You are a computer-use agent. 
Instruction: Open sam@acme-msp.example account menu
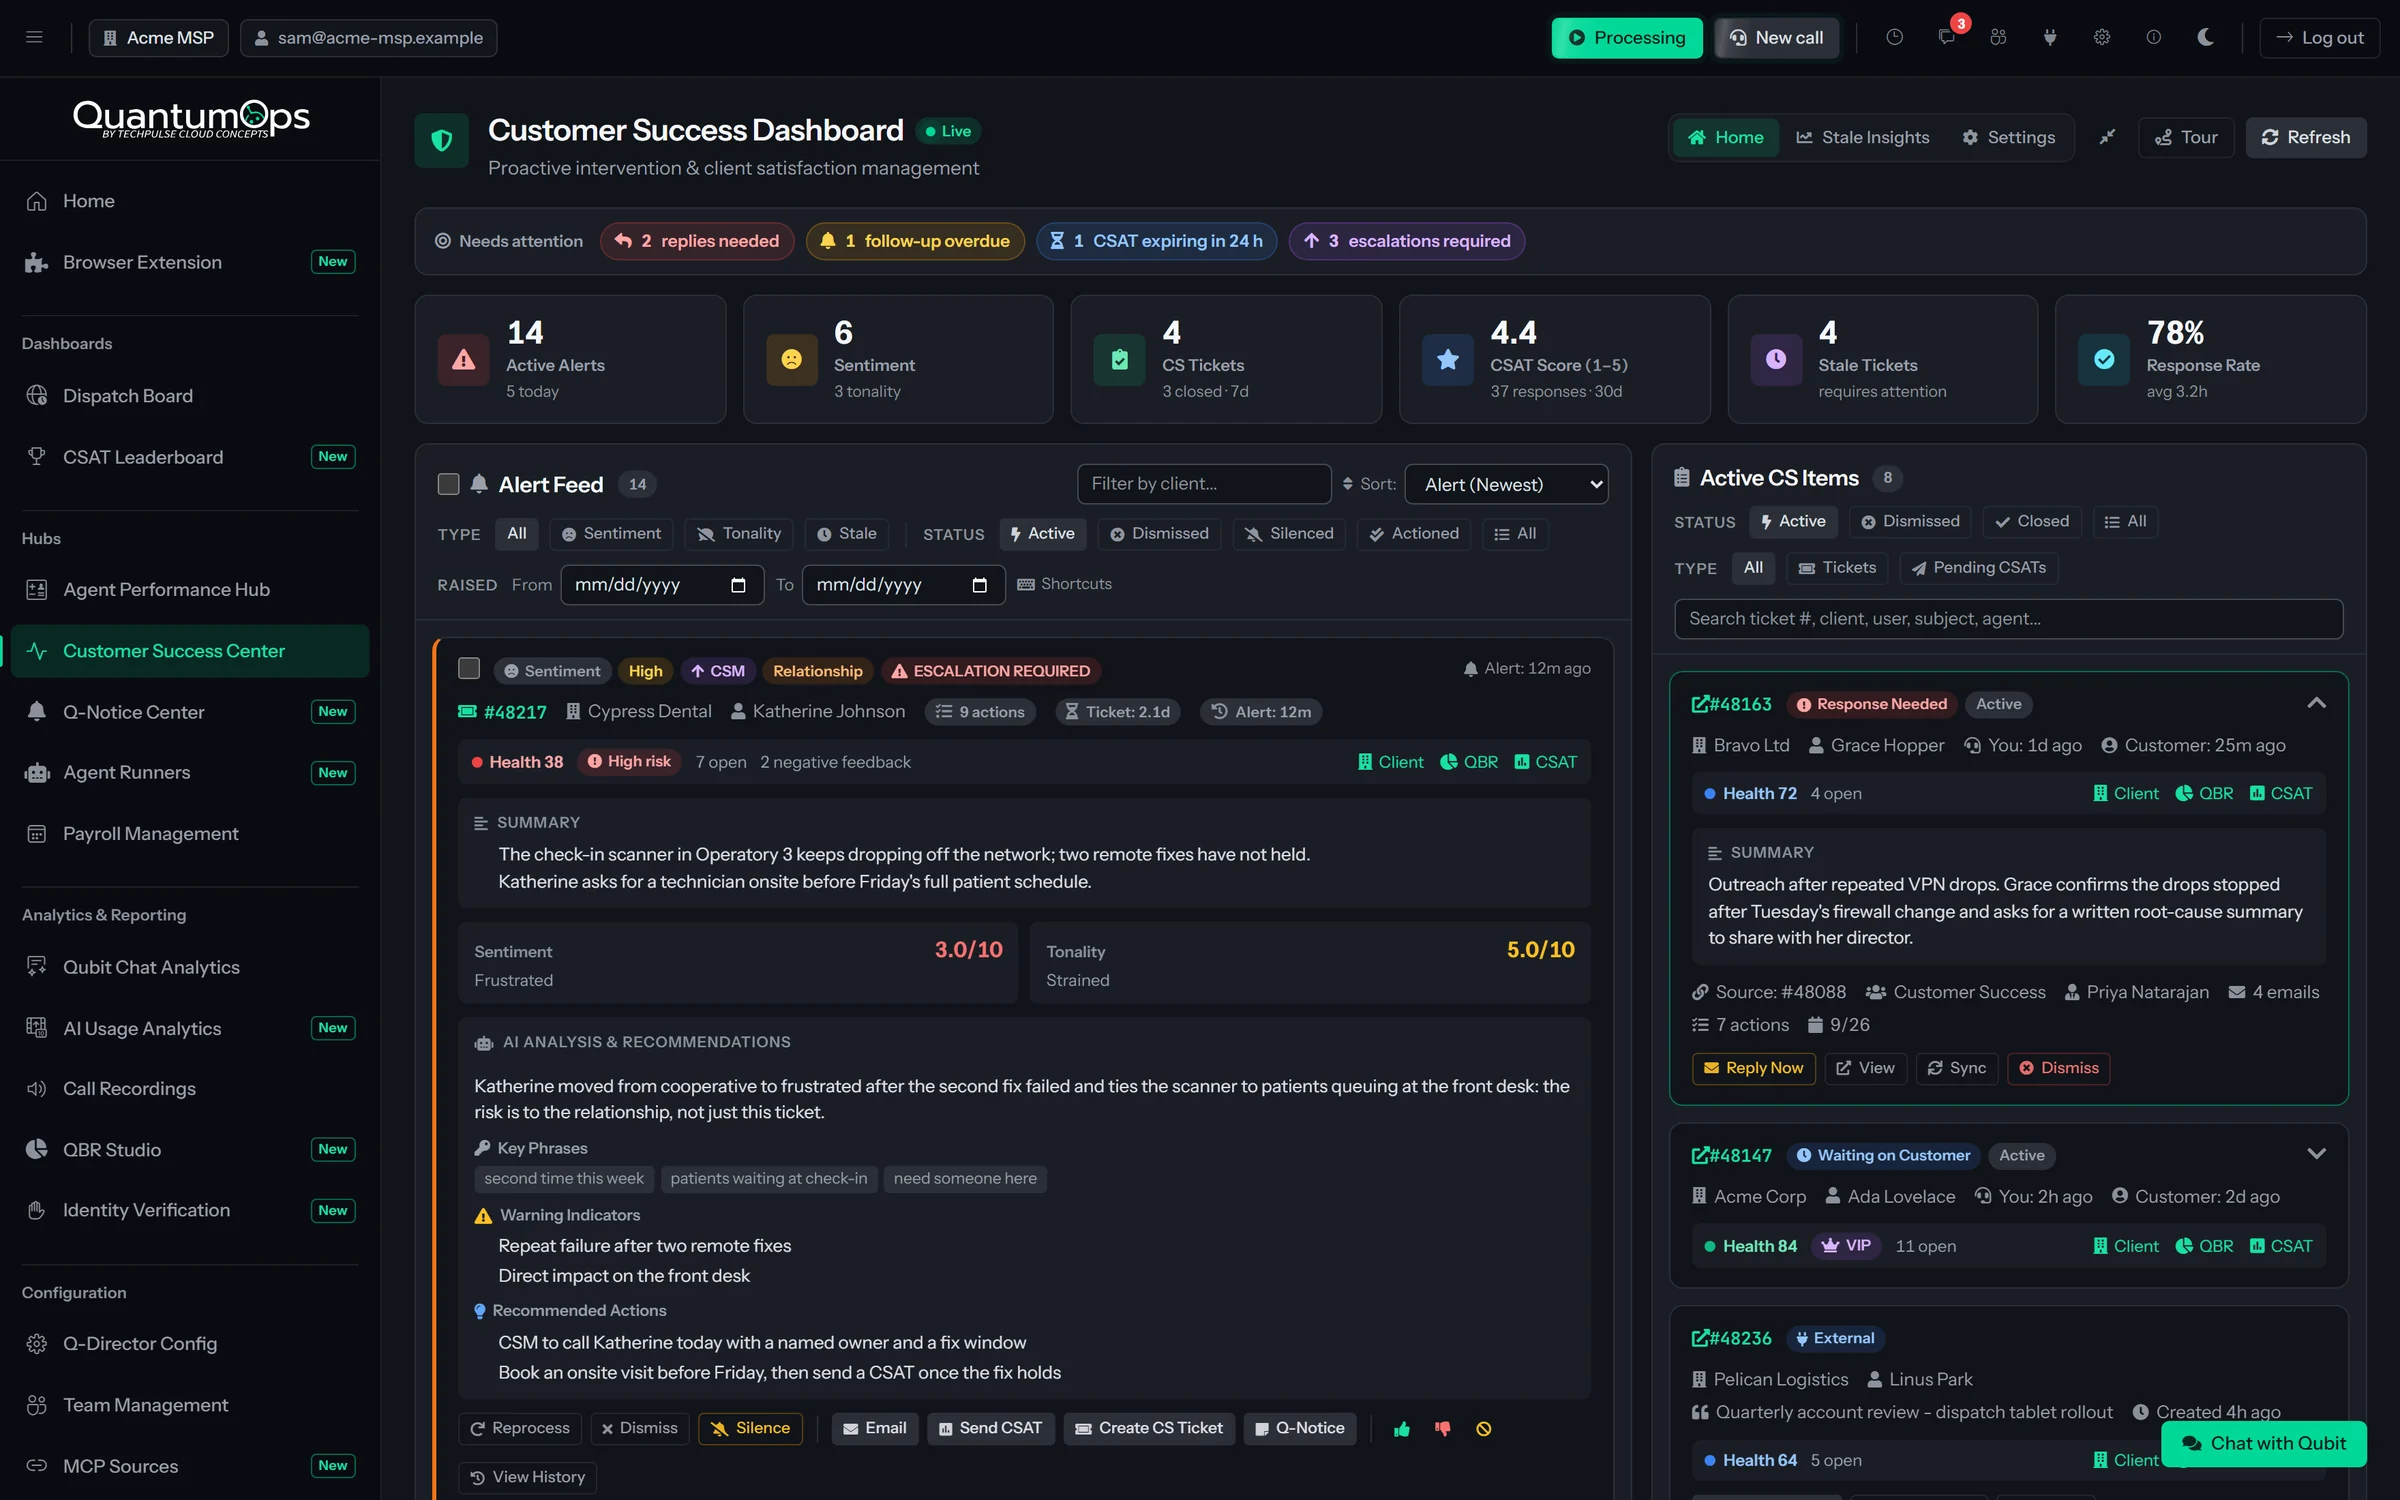click(368, 37)
